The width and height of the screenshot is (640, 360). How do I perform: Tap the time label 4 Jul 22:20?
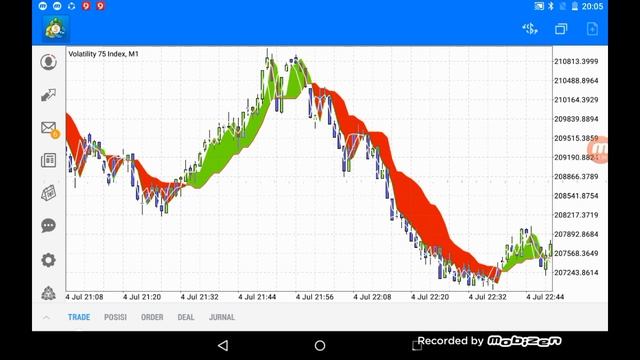(430, 297)
